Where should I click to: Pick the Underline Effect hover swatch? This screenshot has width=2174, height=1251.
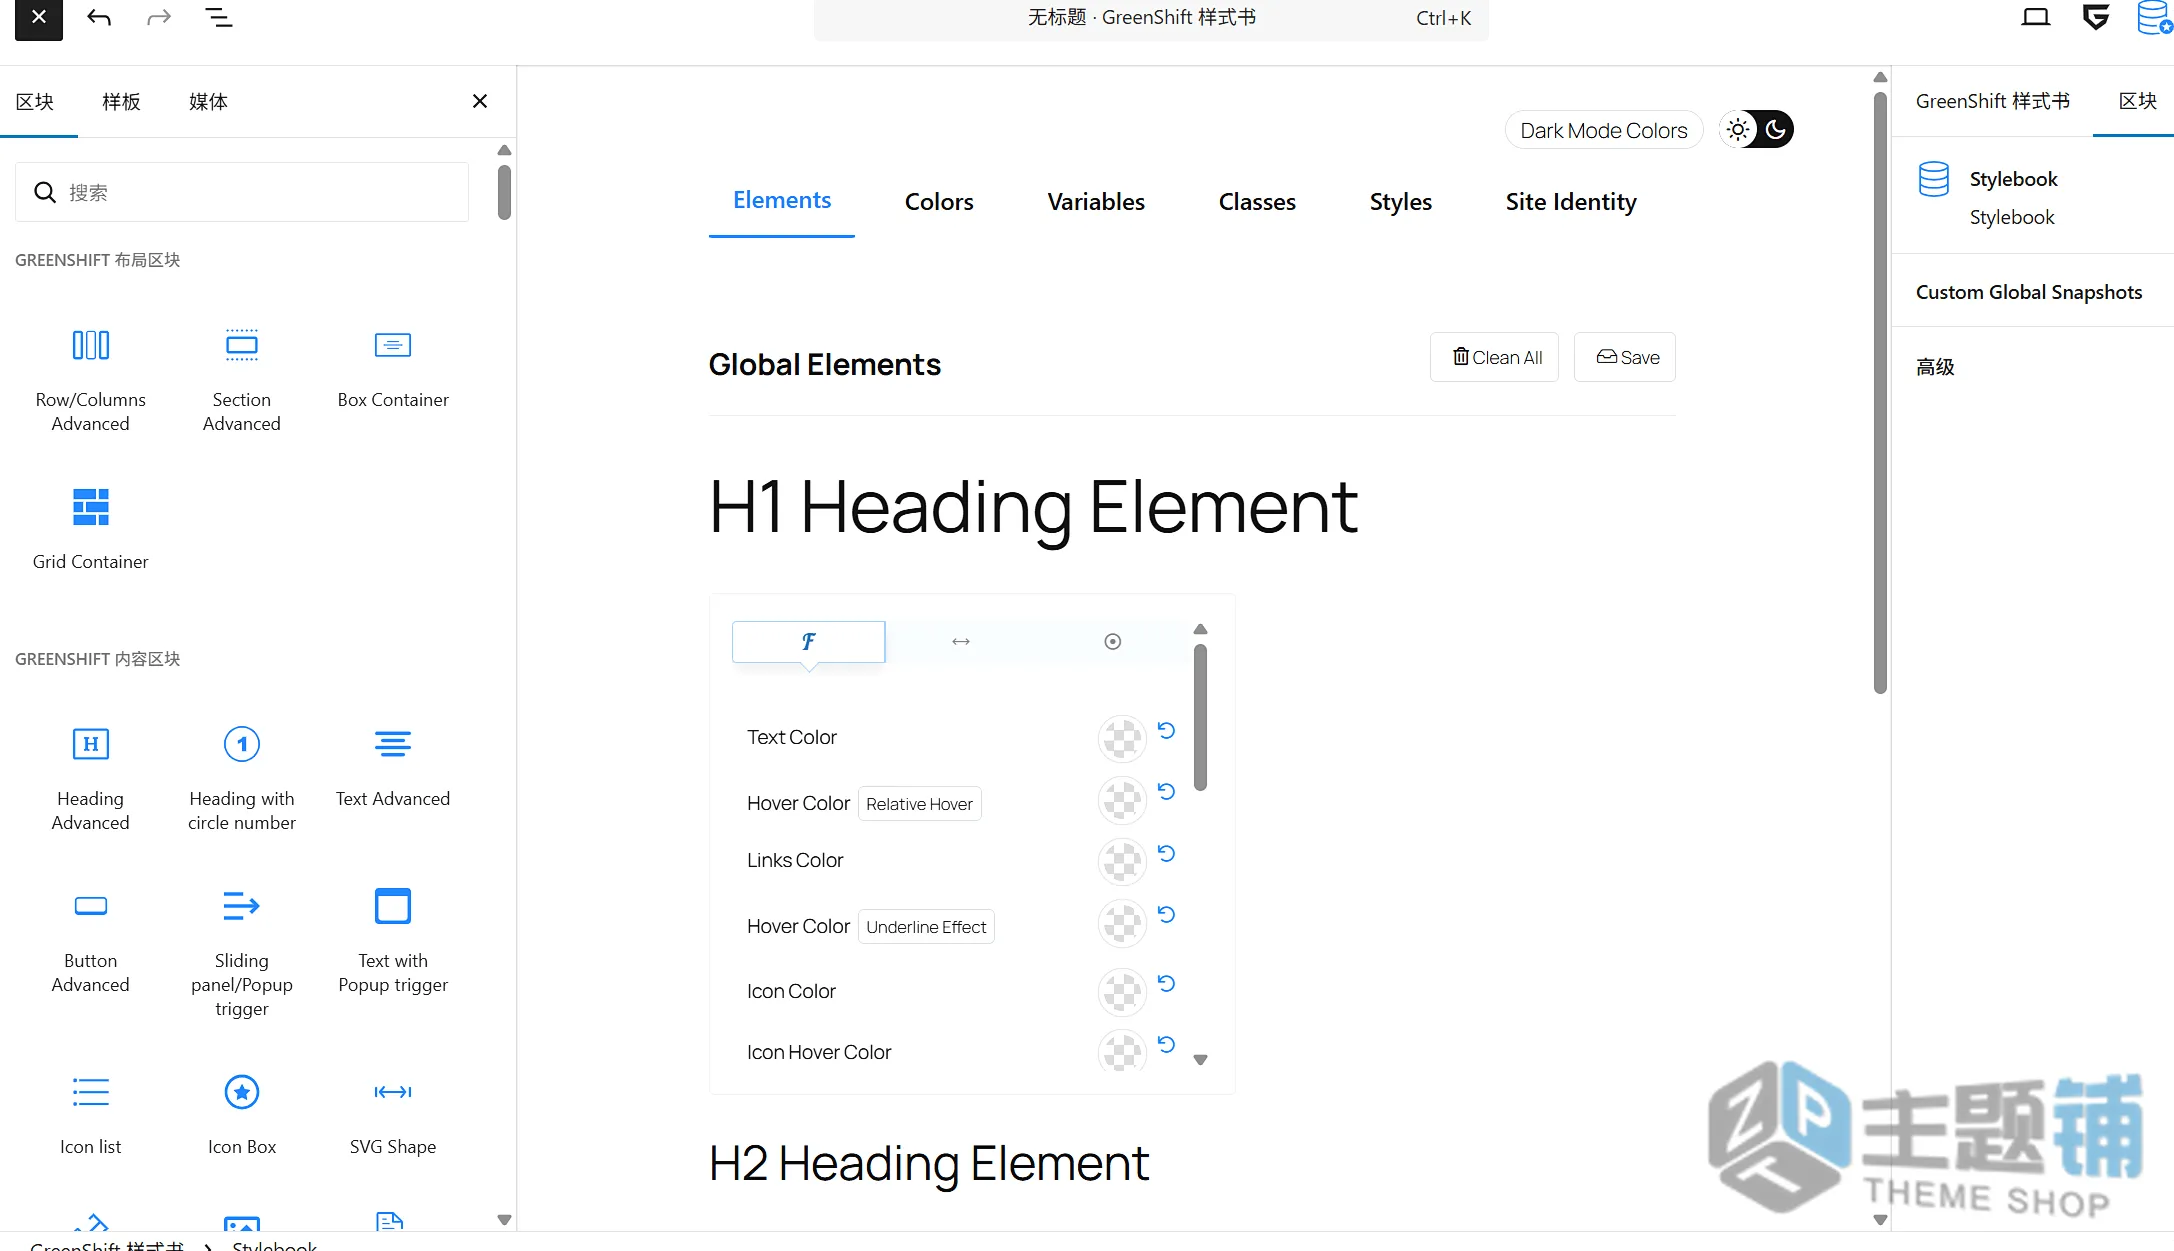pyautogui.click(x=1122, y=923)
